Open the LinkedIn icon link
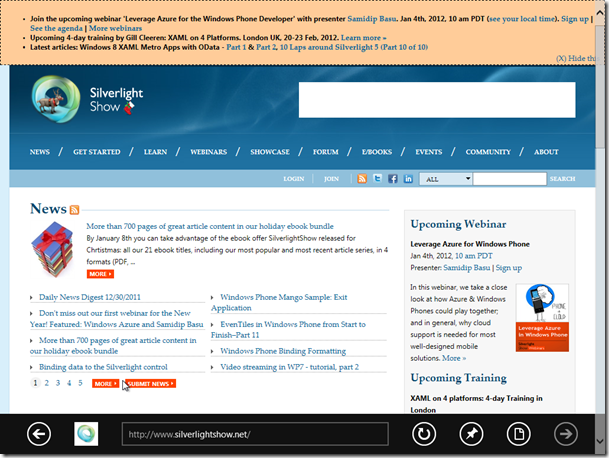Image resolution: width=609 pixels, height=458 pixels. pyautogui.click(x=408, y=179)
